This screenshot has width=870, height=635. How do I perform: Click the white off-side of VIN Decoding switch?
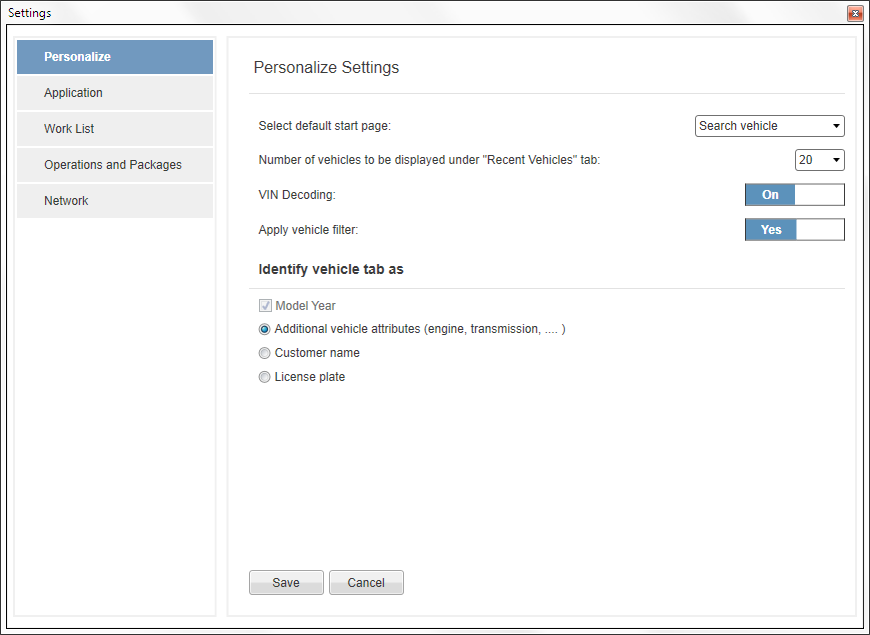pyautogui.click(x=820, y=195)
